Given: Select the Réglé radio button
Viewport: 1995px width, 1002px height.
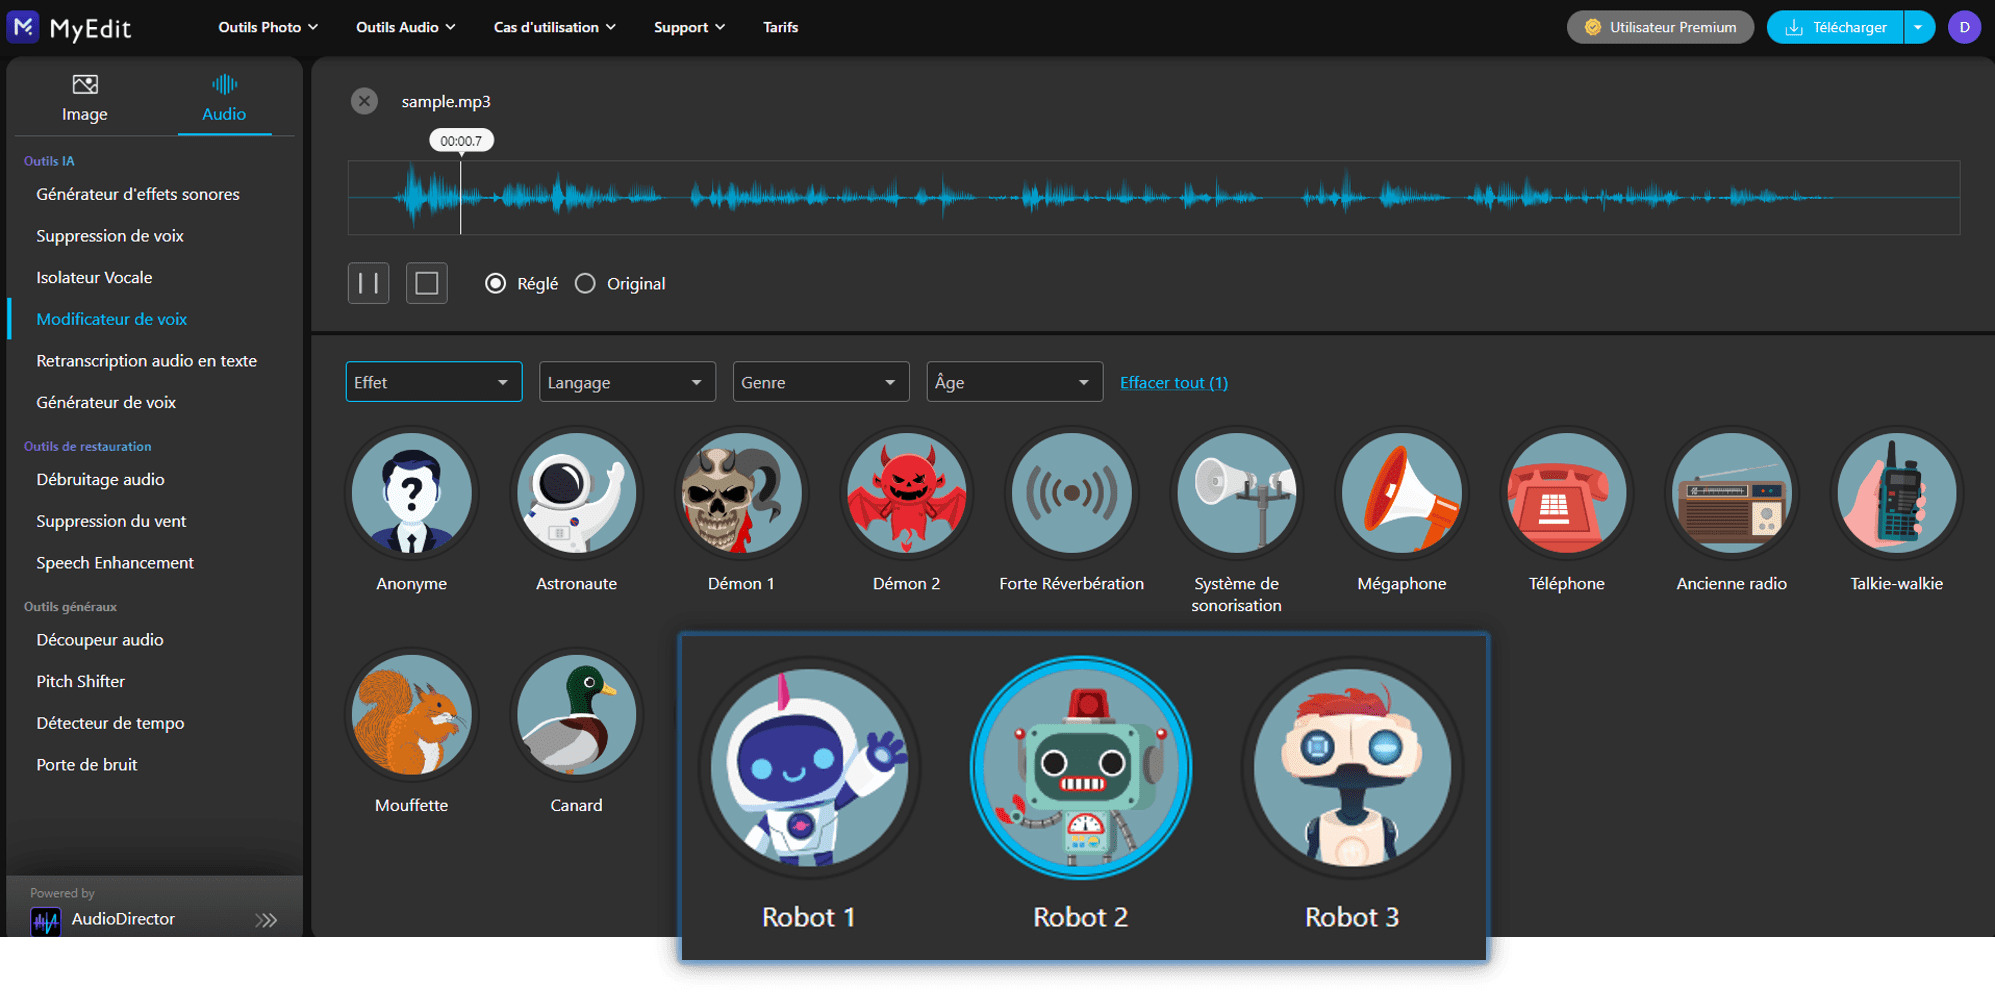Looking at the screenshot, I should [x=496, y=283].
